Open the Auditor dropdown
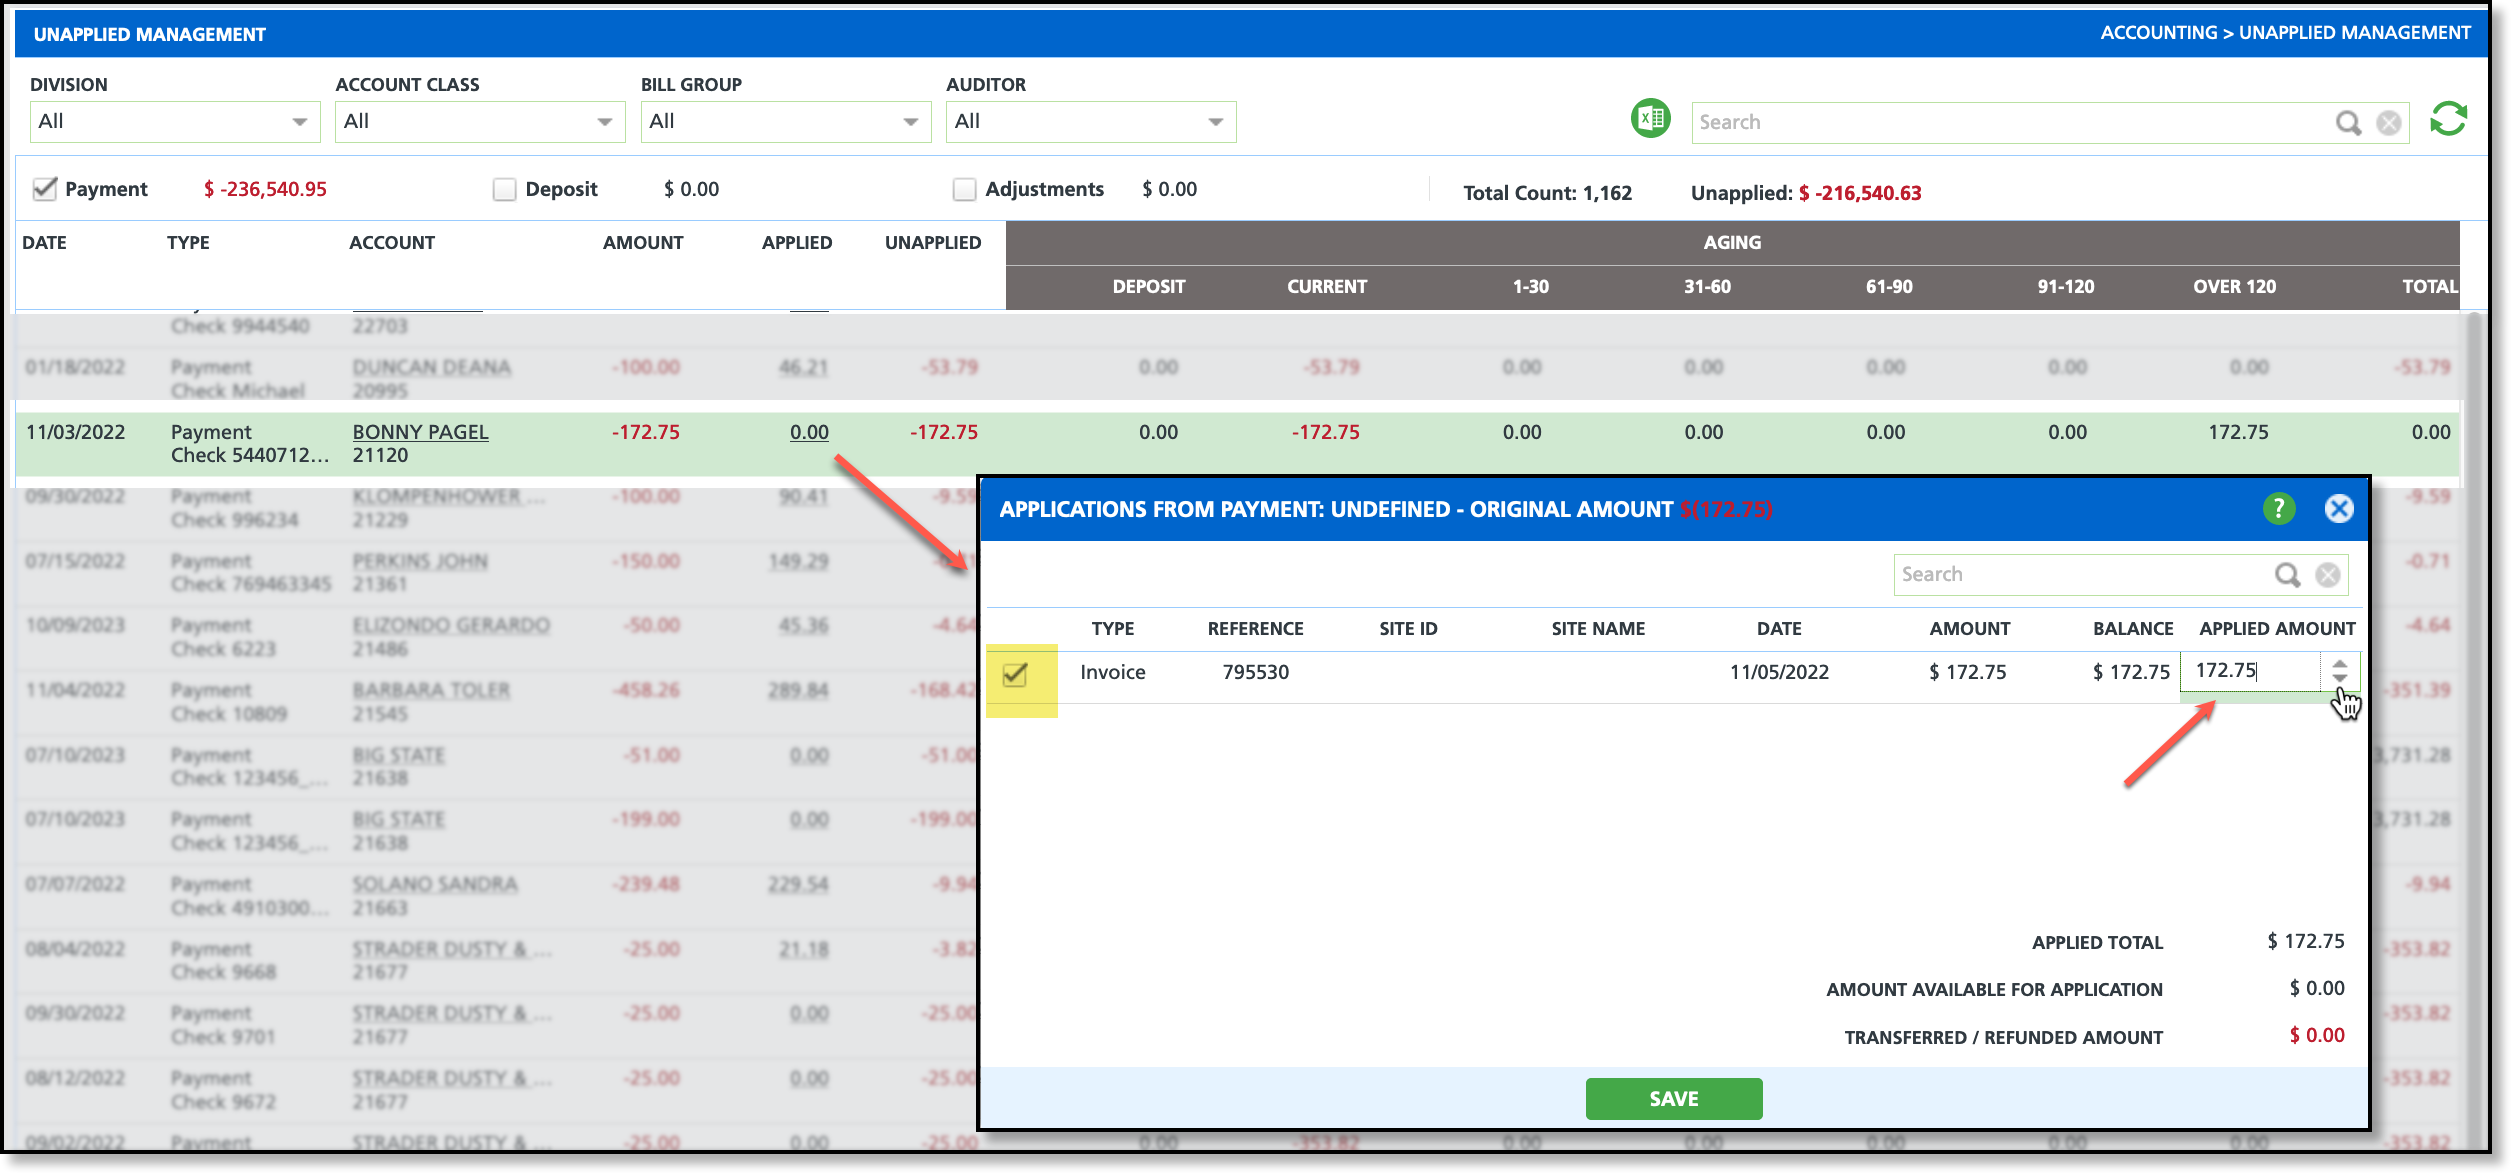Image resolution: width=2512 pixels, height=1174 pixels. point(1090,122)
